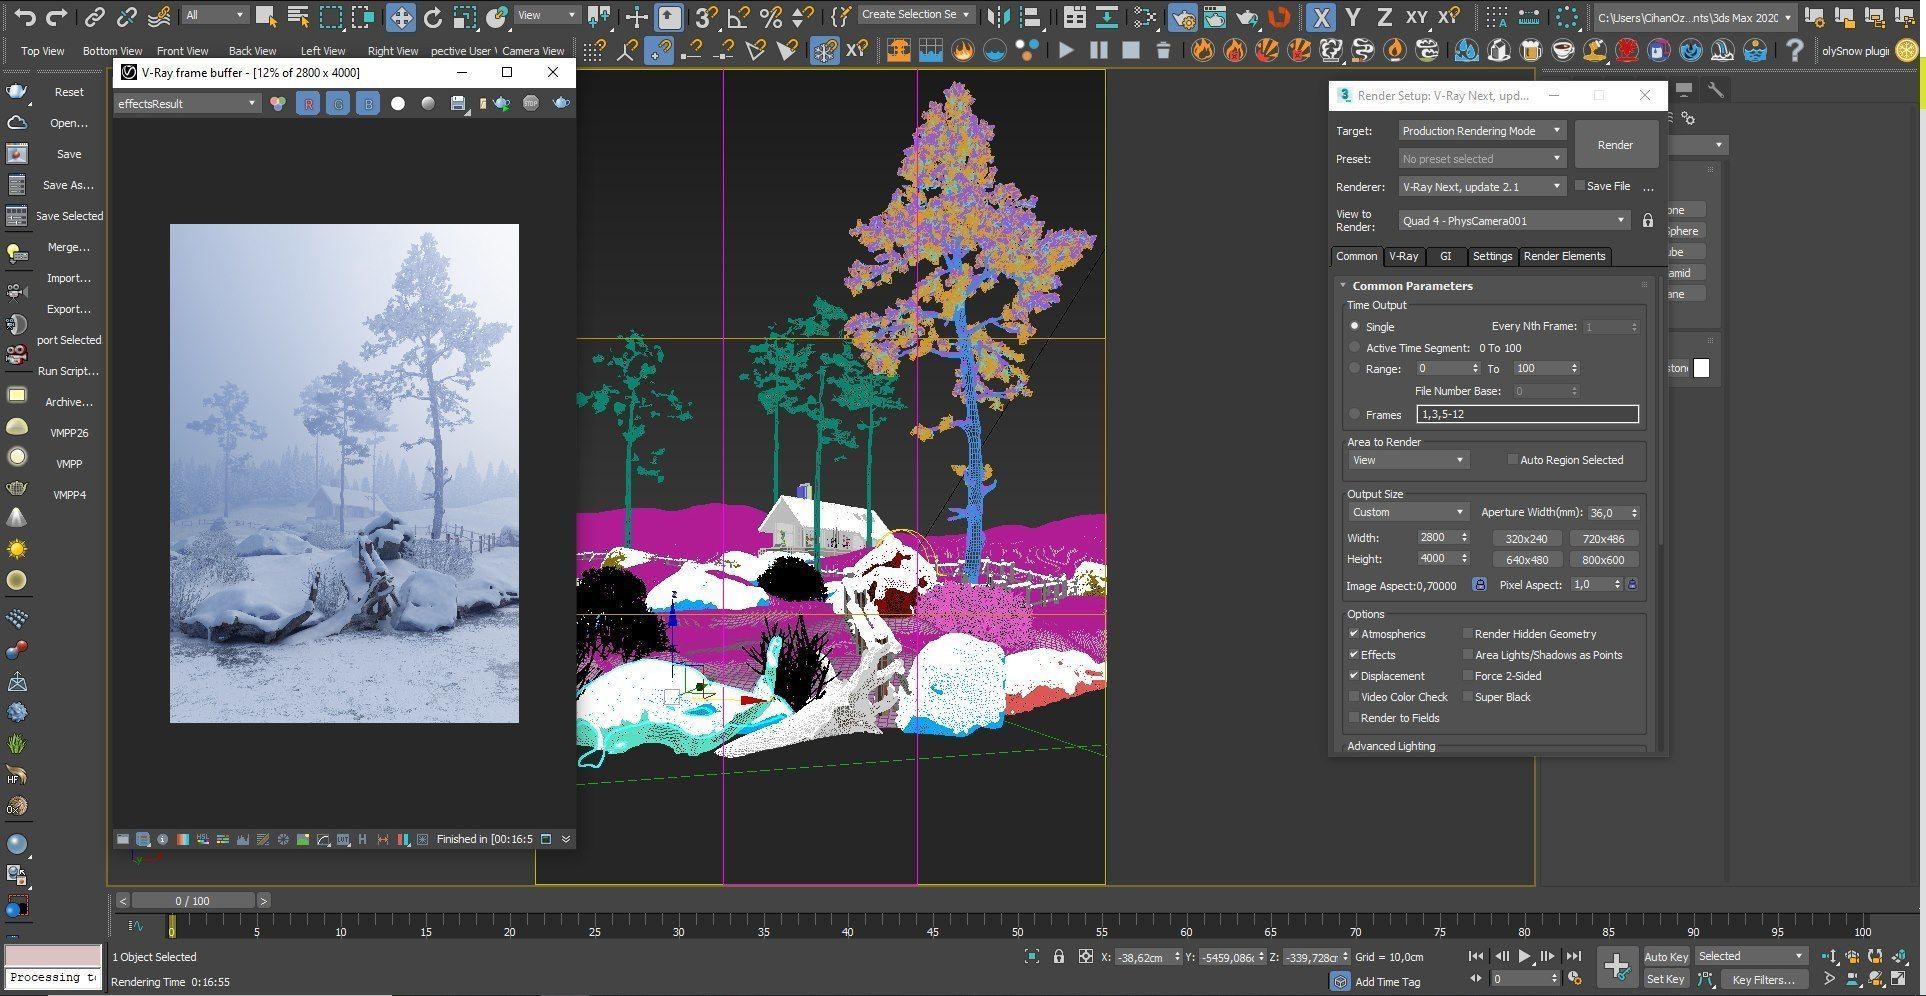Lock the View to Render selection

click(x=1648, y=220)
